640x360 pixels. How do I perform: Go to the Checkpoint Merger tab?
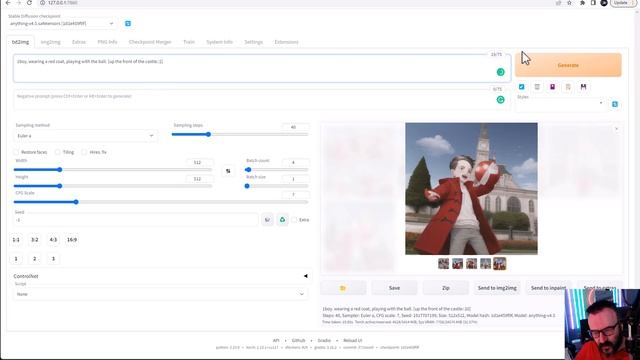(x=150, y=42)
